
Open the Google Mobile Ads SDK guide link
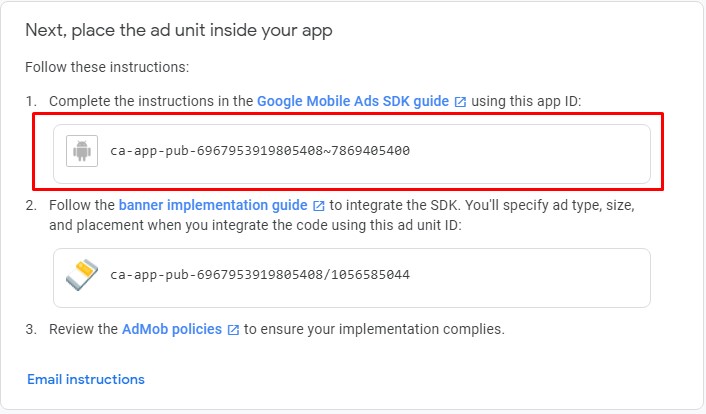(x=353, y=101)
